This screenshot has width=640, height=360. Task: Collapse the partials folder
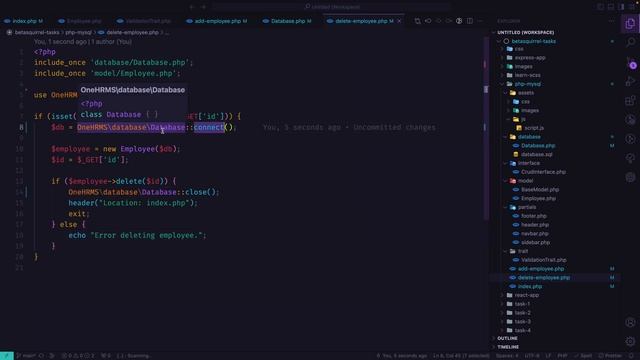527,207
